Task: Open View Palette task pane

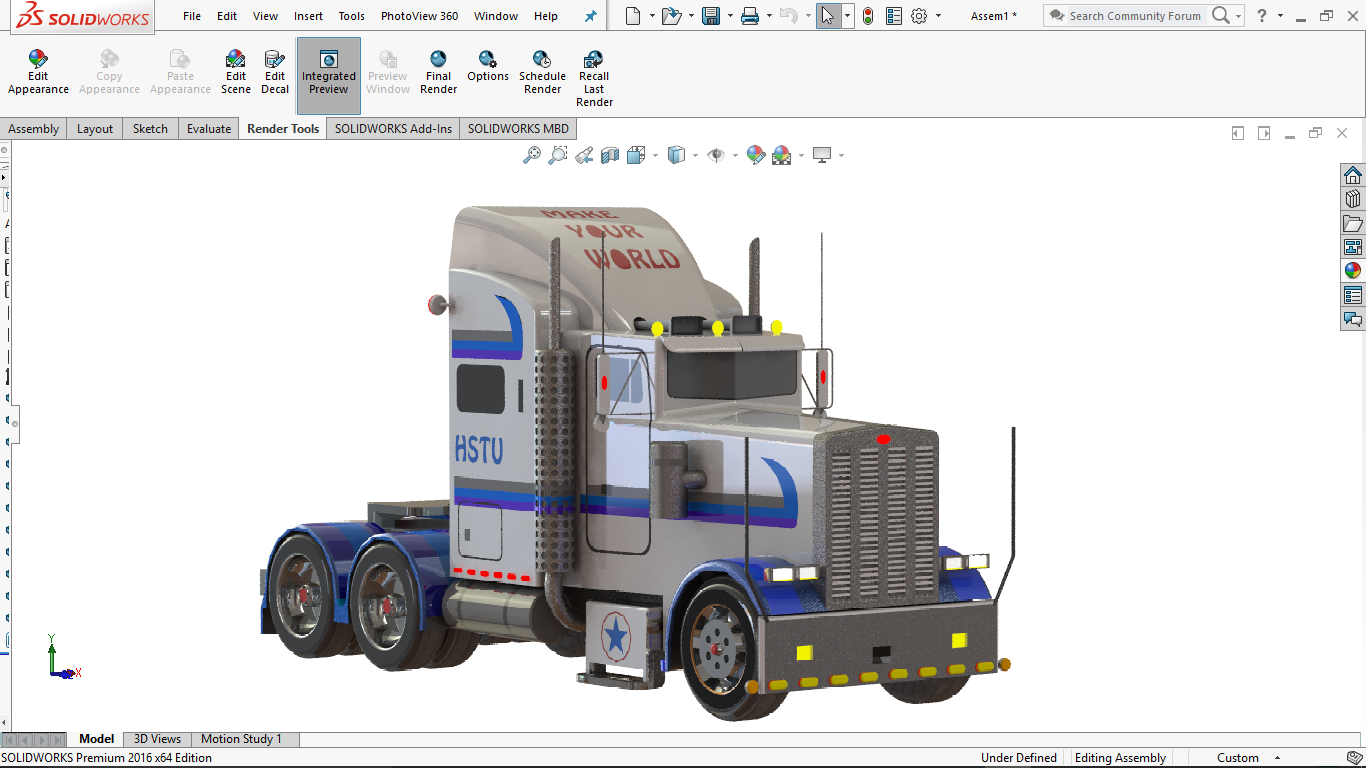Action: tap(1353, 247)
